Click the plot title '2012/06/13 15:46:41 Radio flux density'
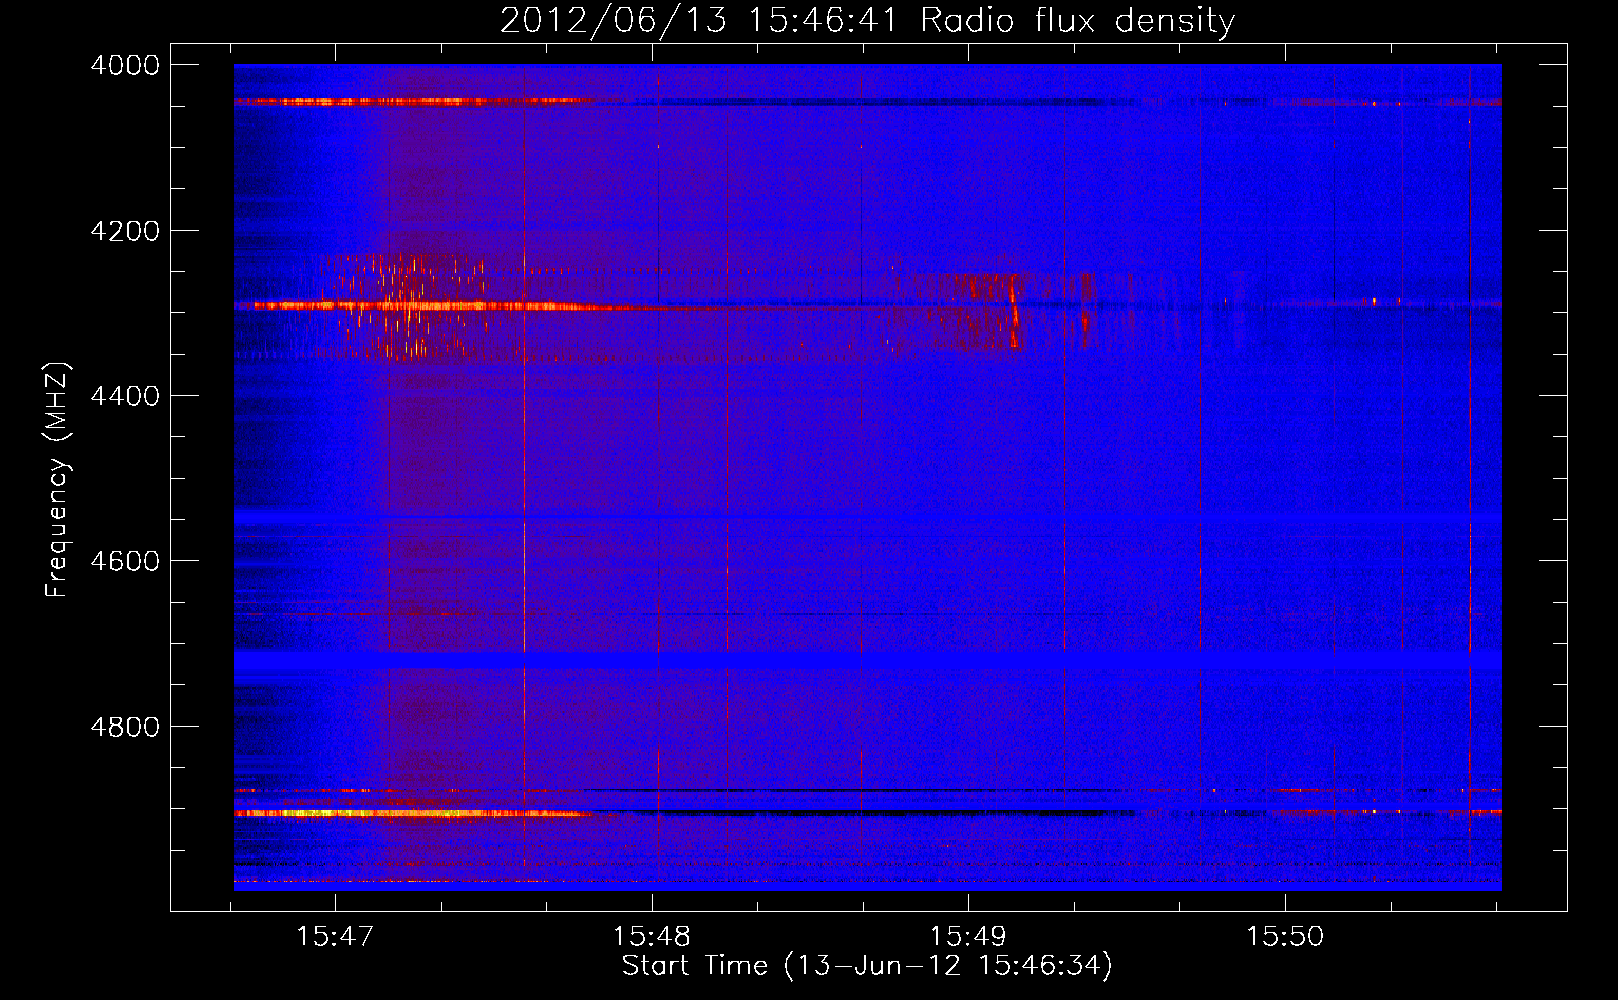Image resolution: width=1618 pixels, height=1000 pixels. pos(867,20)
